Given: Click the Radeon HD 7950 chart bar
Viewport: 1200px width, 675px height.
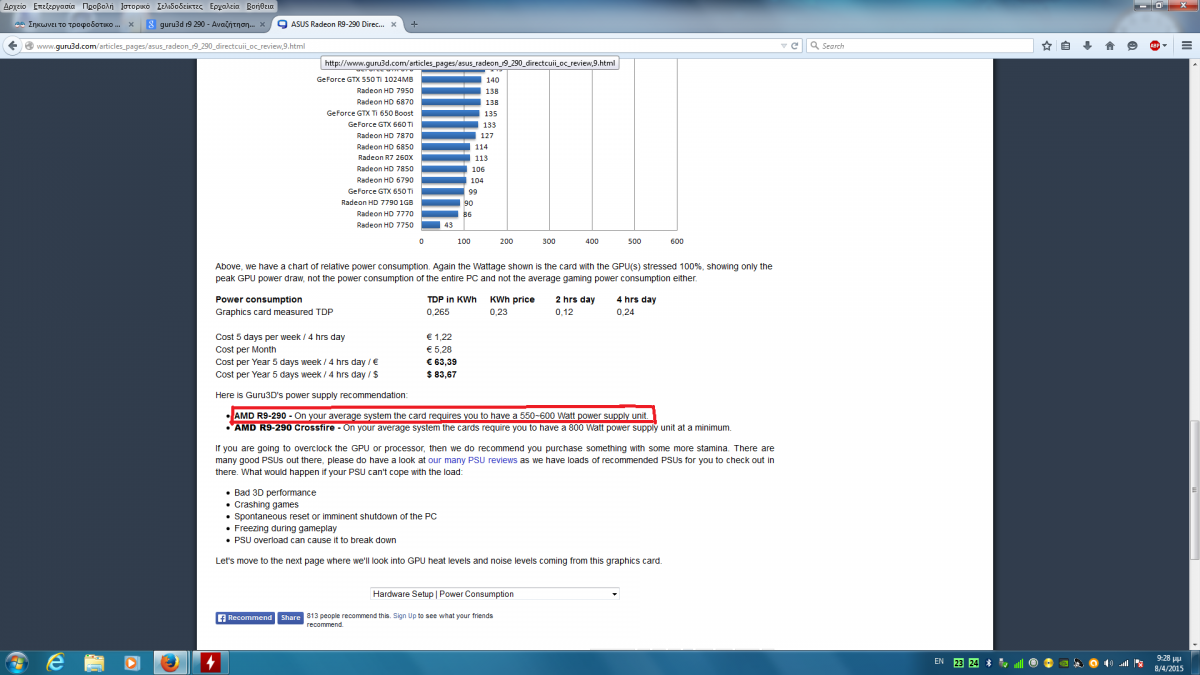Looking at the screenshot, I should 451,91.
